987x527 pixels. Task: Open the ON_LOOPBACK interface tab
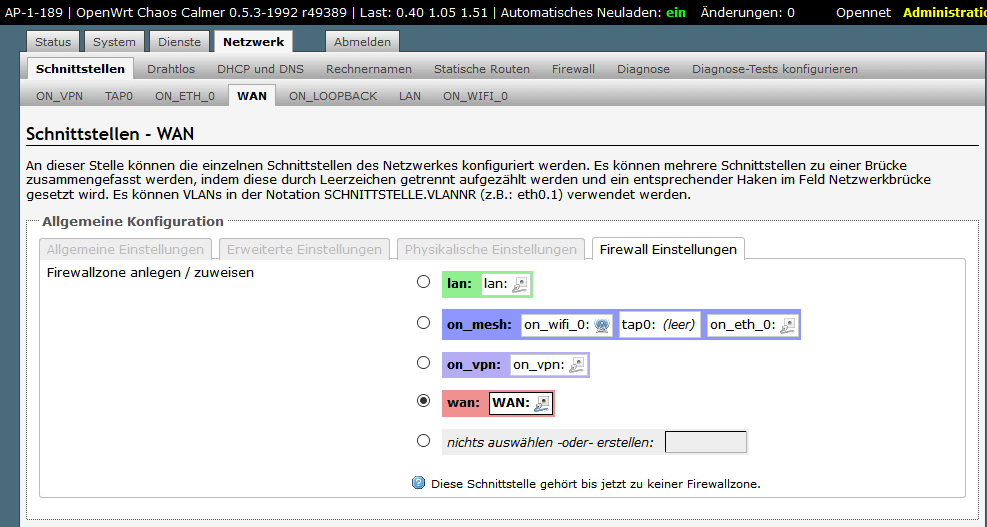333,96
